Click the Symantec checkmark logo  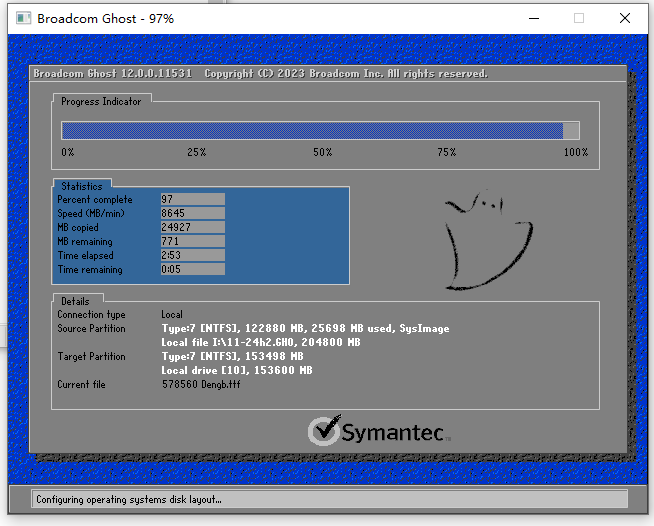[379, 430]
